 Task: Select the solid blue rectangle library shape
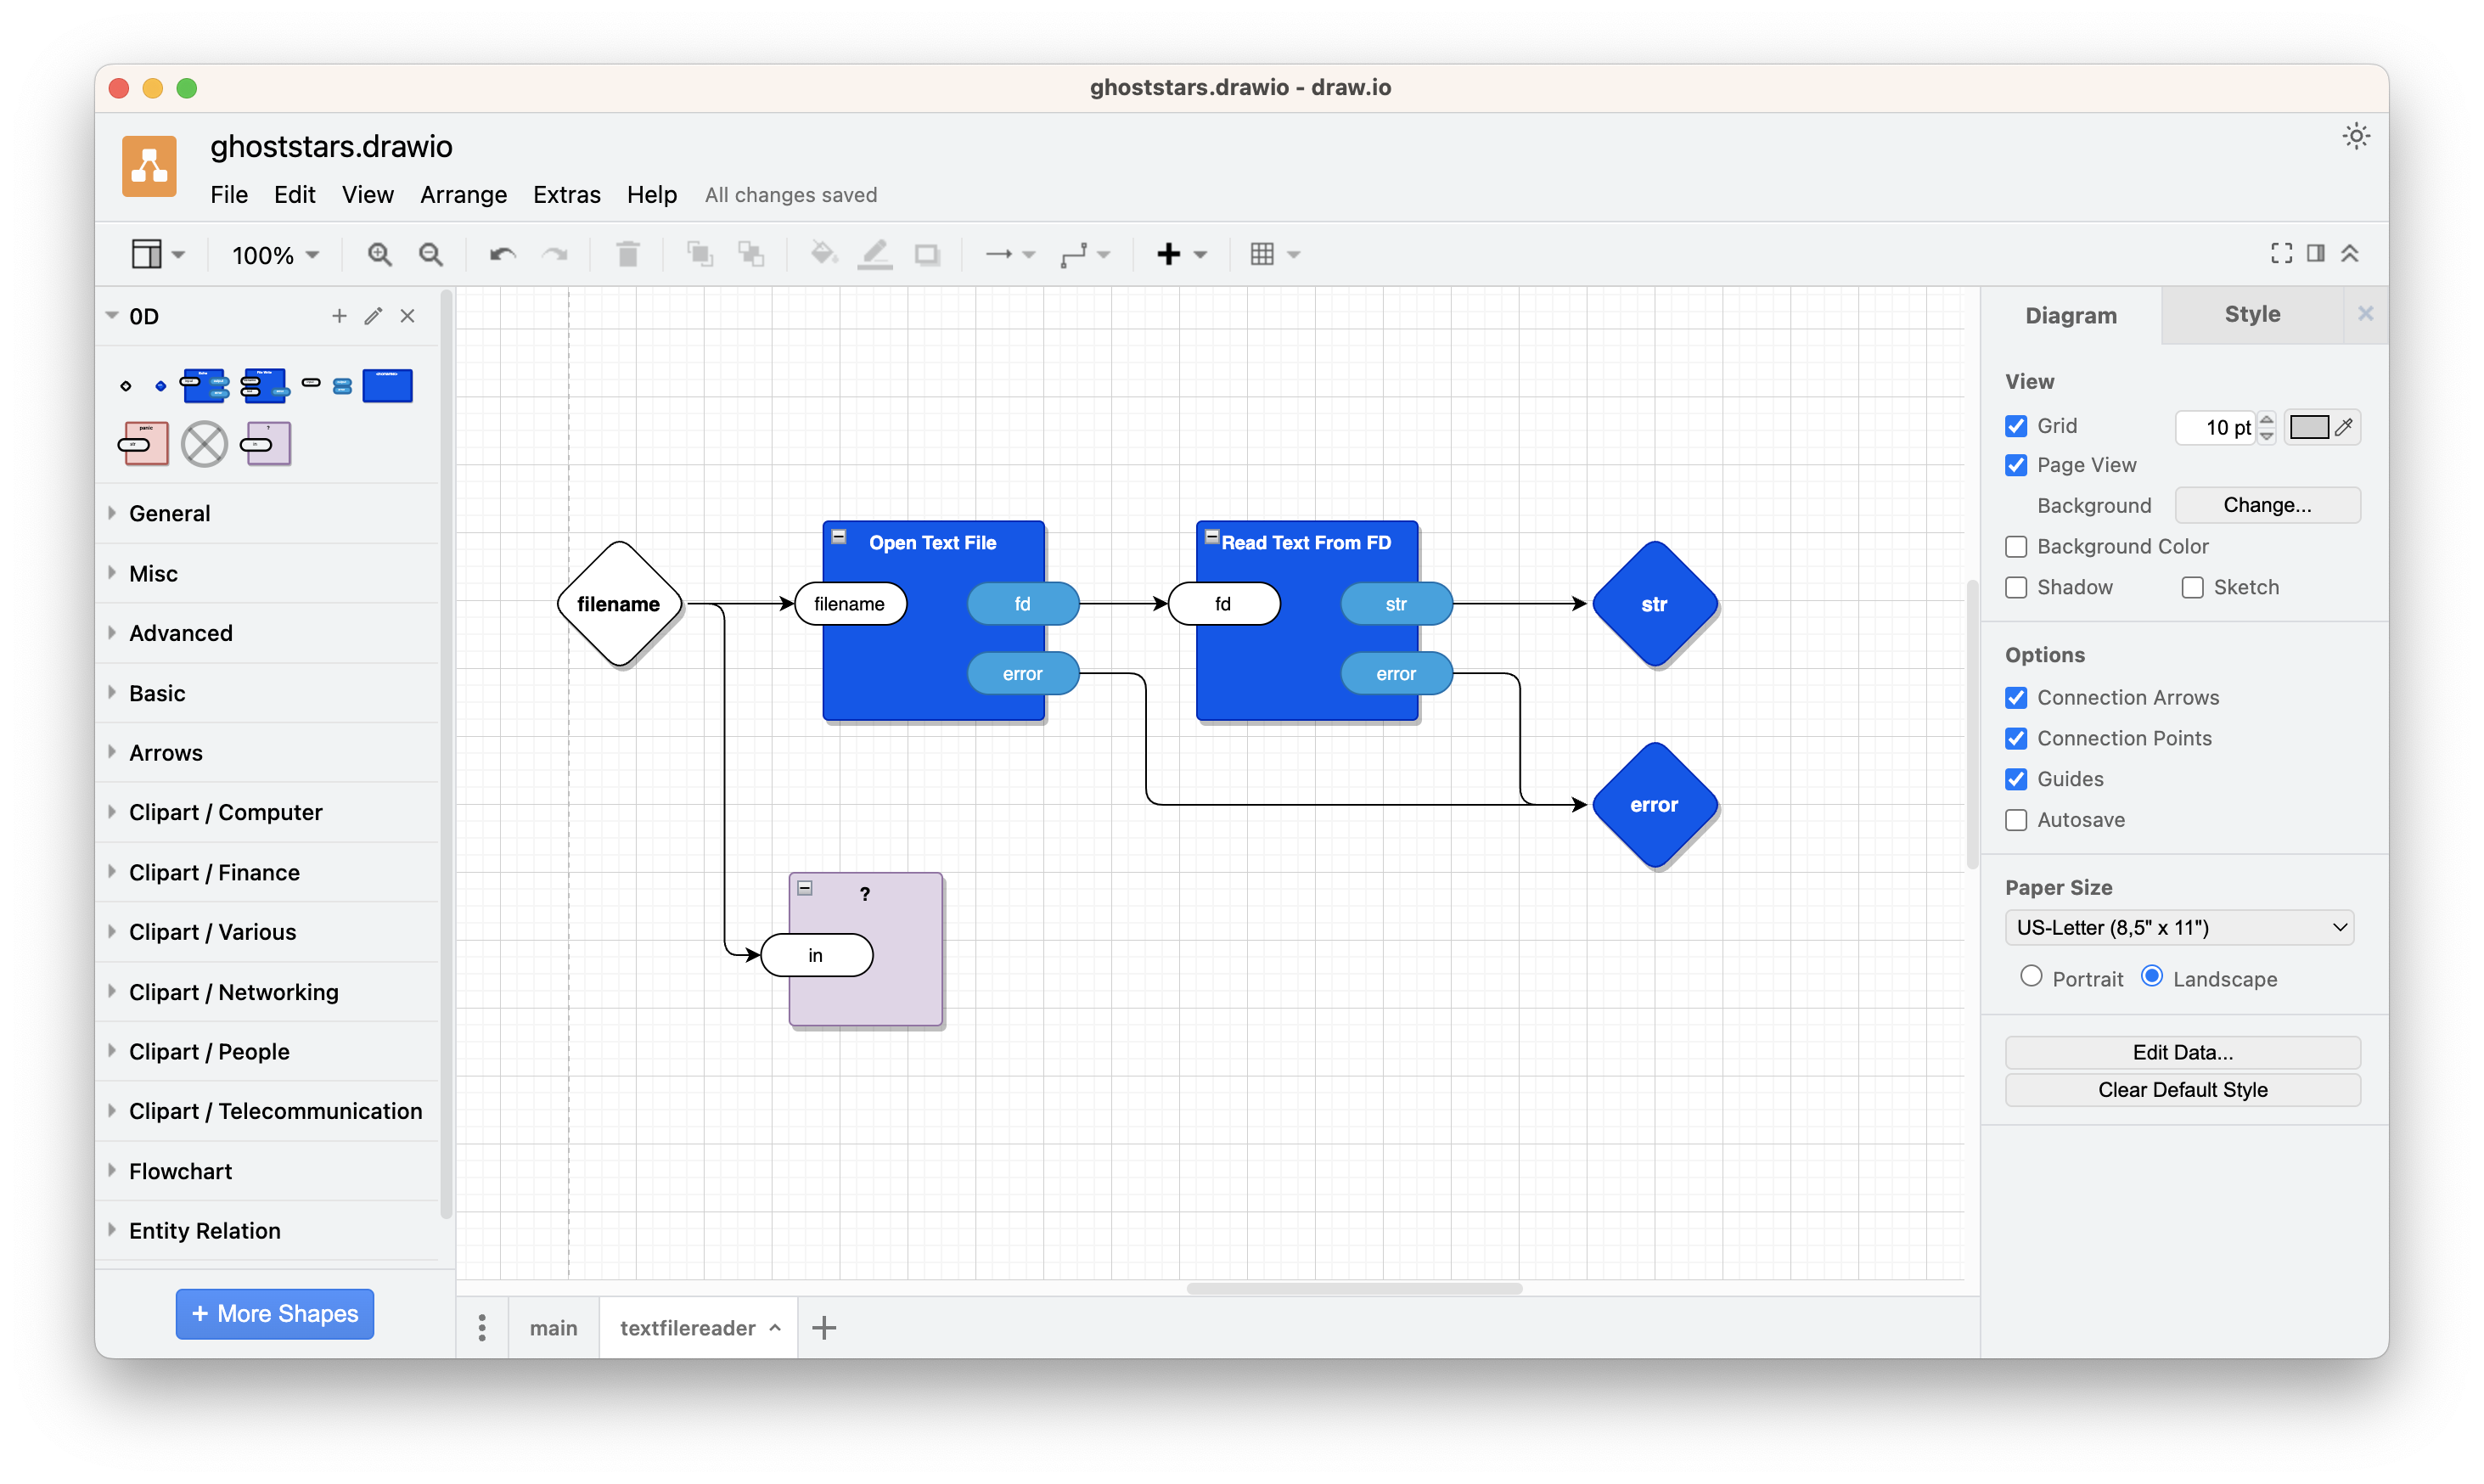[388, 386]
